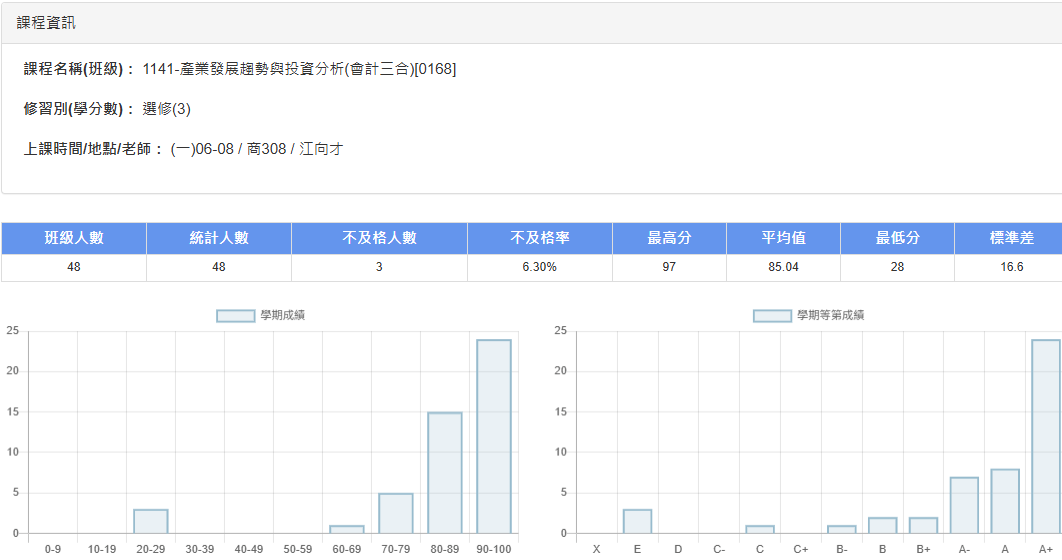
Task: Click the 課程資訊 panel heading
Action: pos(46,23)
